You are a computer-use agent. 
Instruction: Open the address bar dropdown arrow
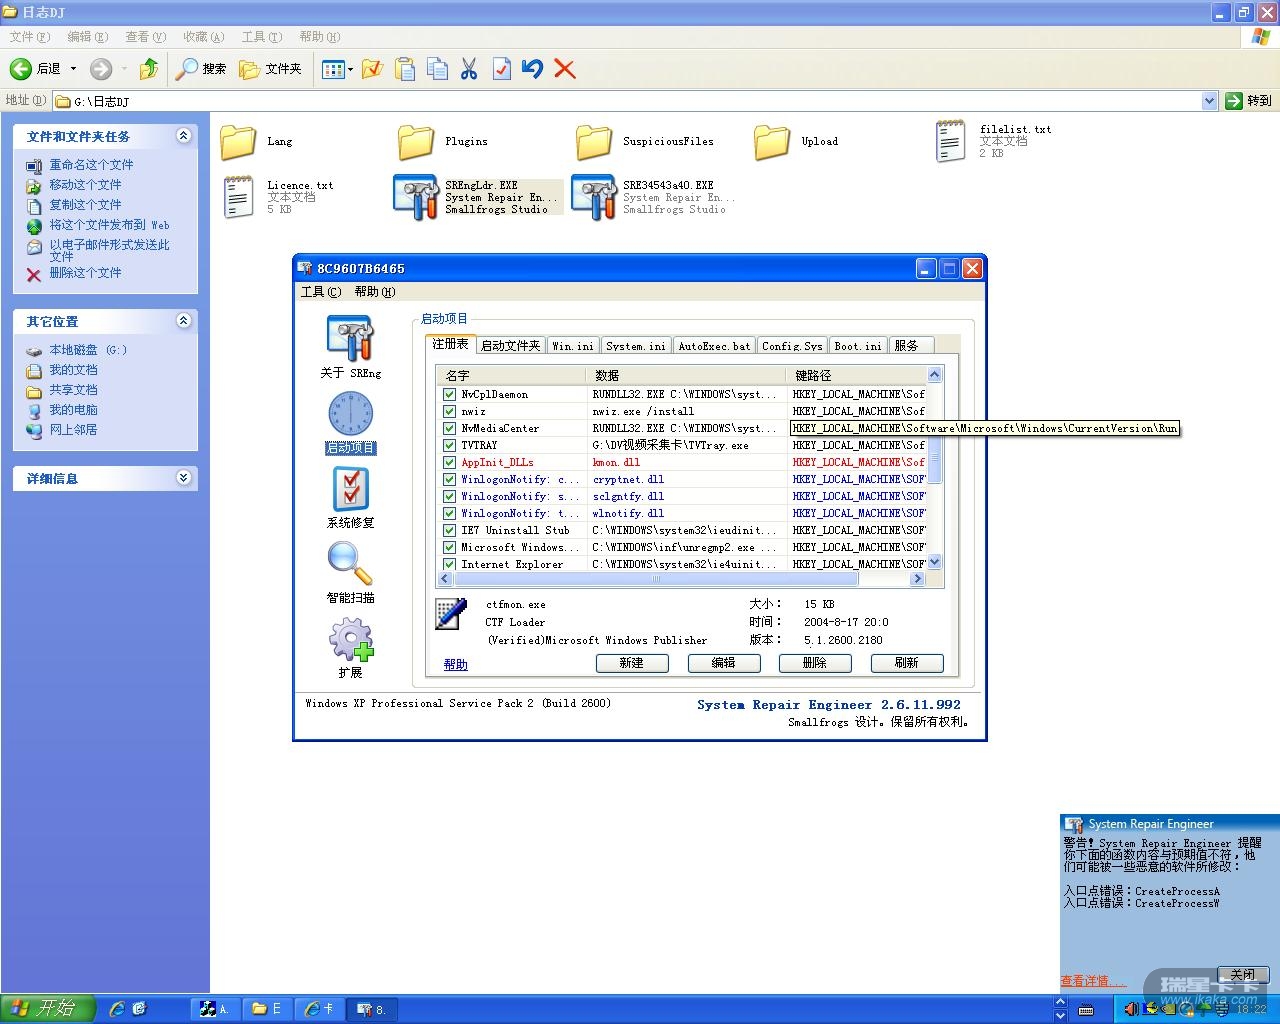pos(1209,101)
